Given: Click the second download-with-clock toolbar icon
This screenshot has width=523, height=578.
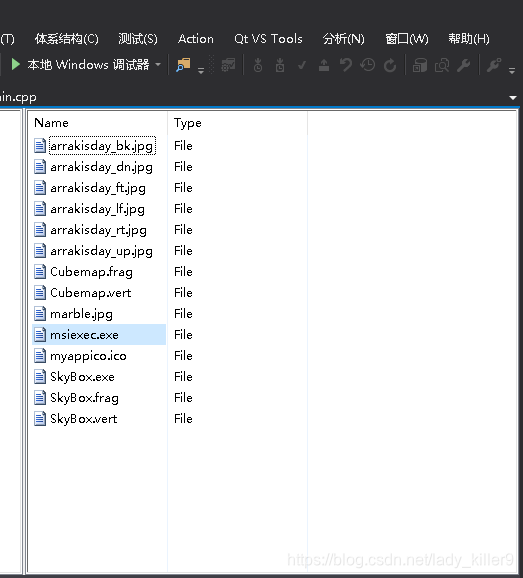Looking at the screenshot, I should point(280,65).
